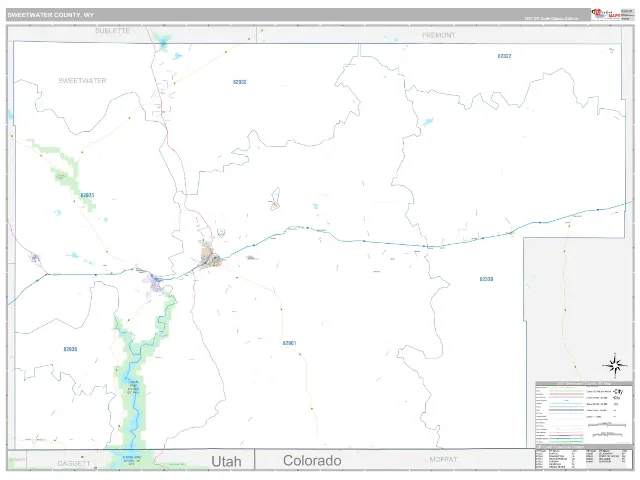Click the "Colorado" state label
The width and height of the screenshot is (640, 480).
tap(312, 461)
